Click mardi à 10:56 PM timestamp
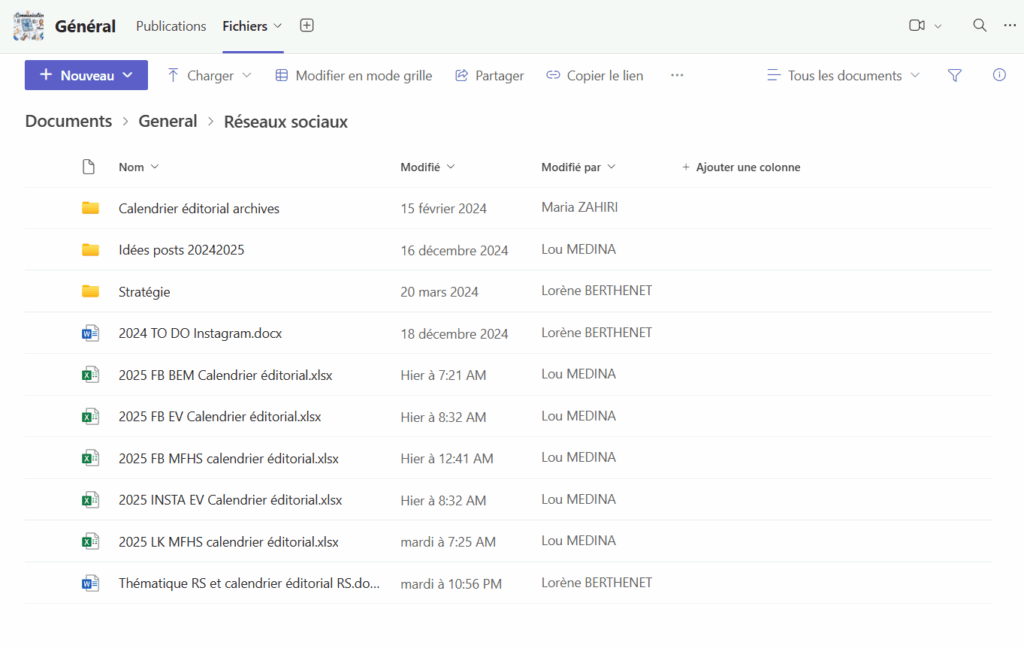This screenshot has width=1024, height=648. [x=451, y=584]
